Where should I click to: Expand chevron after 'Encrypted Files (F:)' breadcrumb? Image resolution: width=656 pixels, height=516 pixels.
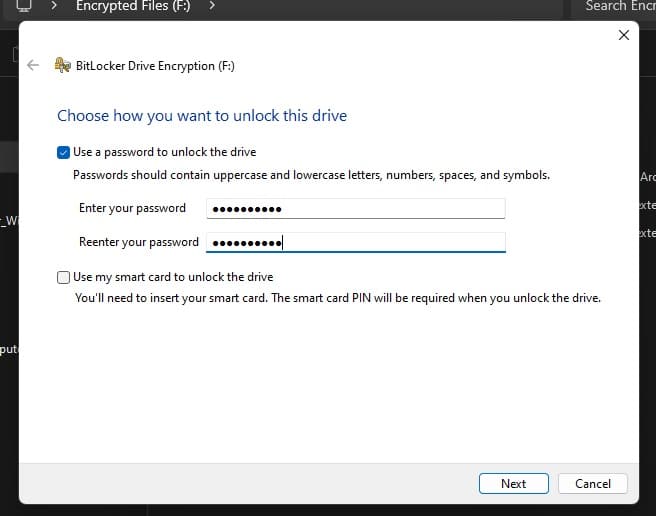tap(212, 5)
